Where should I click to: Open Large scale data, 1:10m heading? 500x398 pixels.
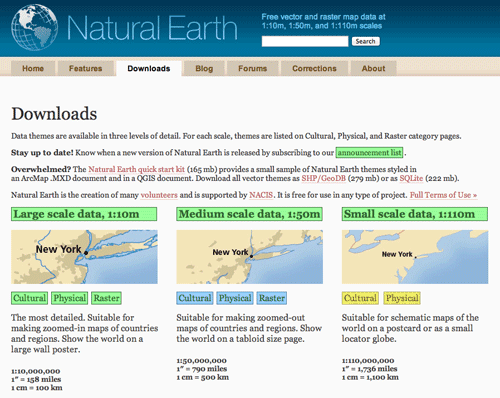coord(84,214)
